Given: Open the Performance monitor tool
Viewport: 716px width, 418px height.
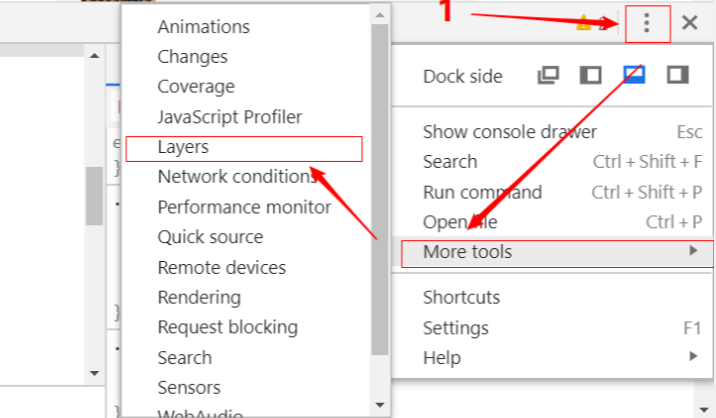Looking at the screenshot, I should [244, 207].
